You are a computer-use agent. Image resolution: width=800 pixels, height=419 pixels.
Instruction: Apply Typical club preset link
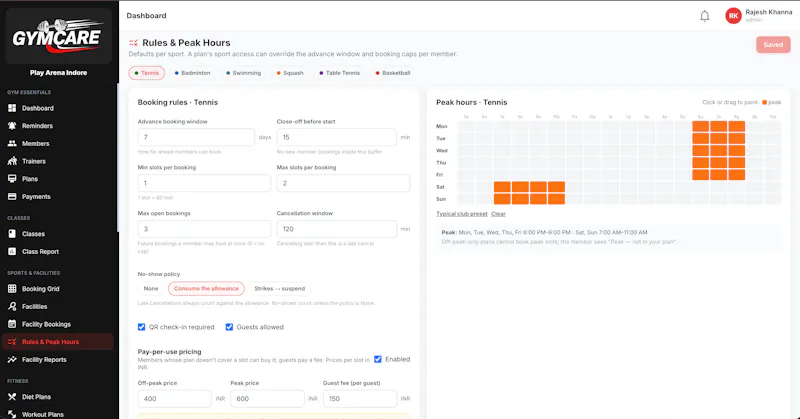(x=461, y=214)
